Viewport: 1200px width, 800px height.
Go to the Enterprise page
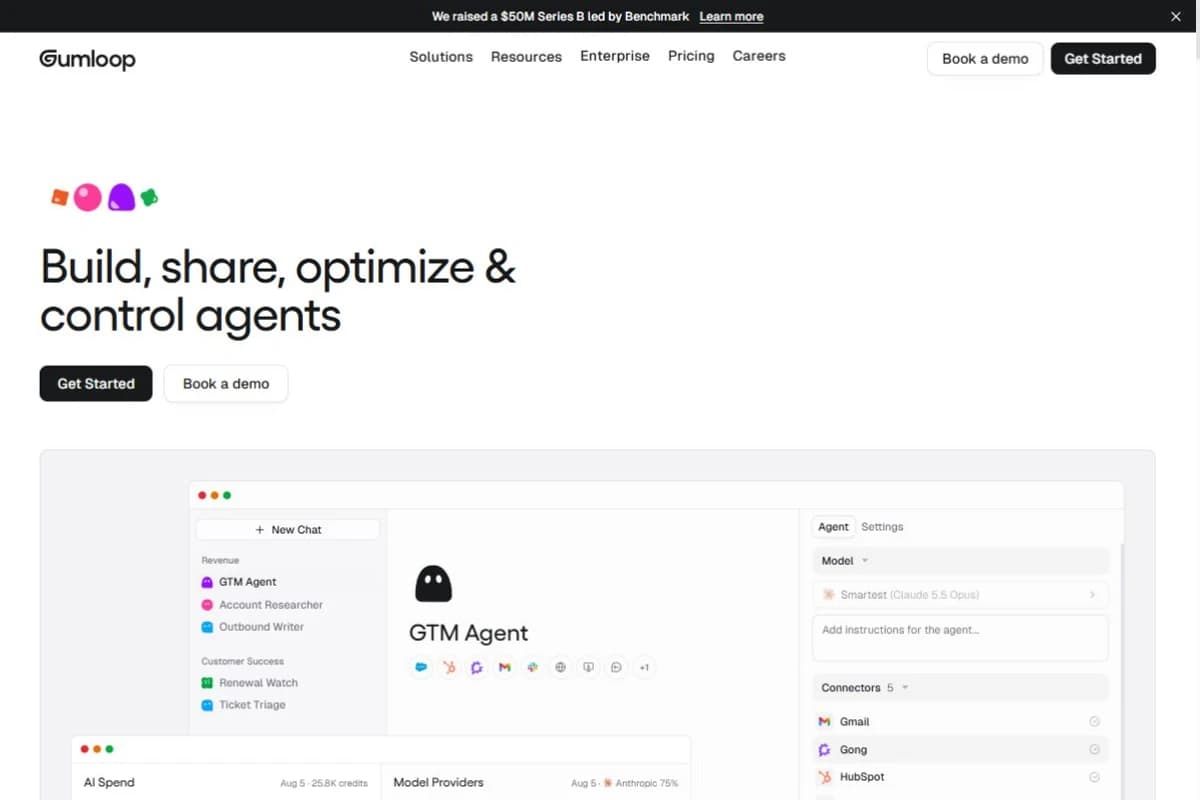(x=615, y=56)
